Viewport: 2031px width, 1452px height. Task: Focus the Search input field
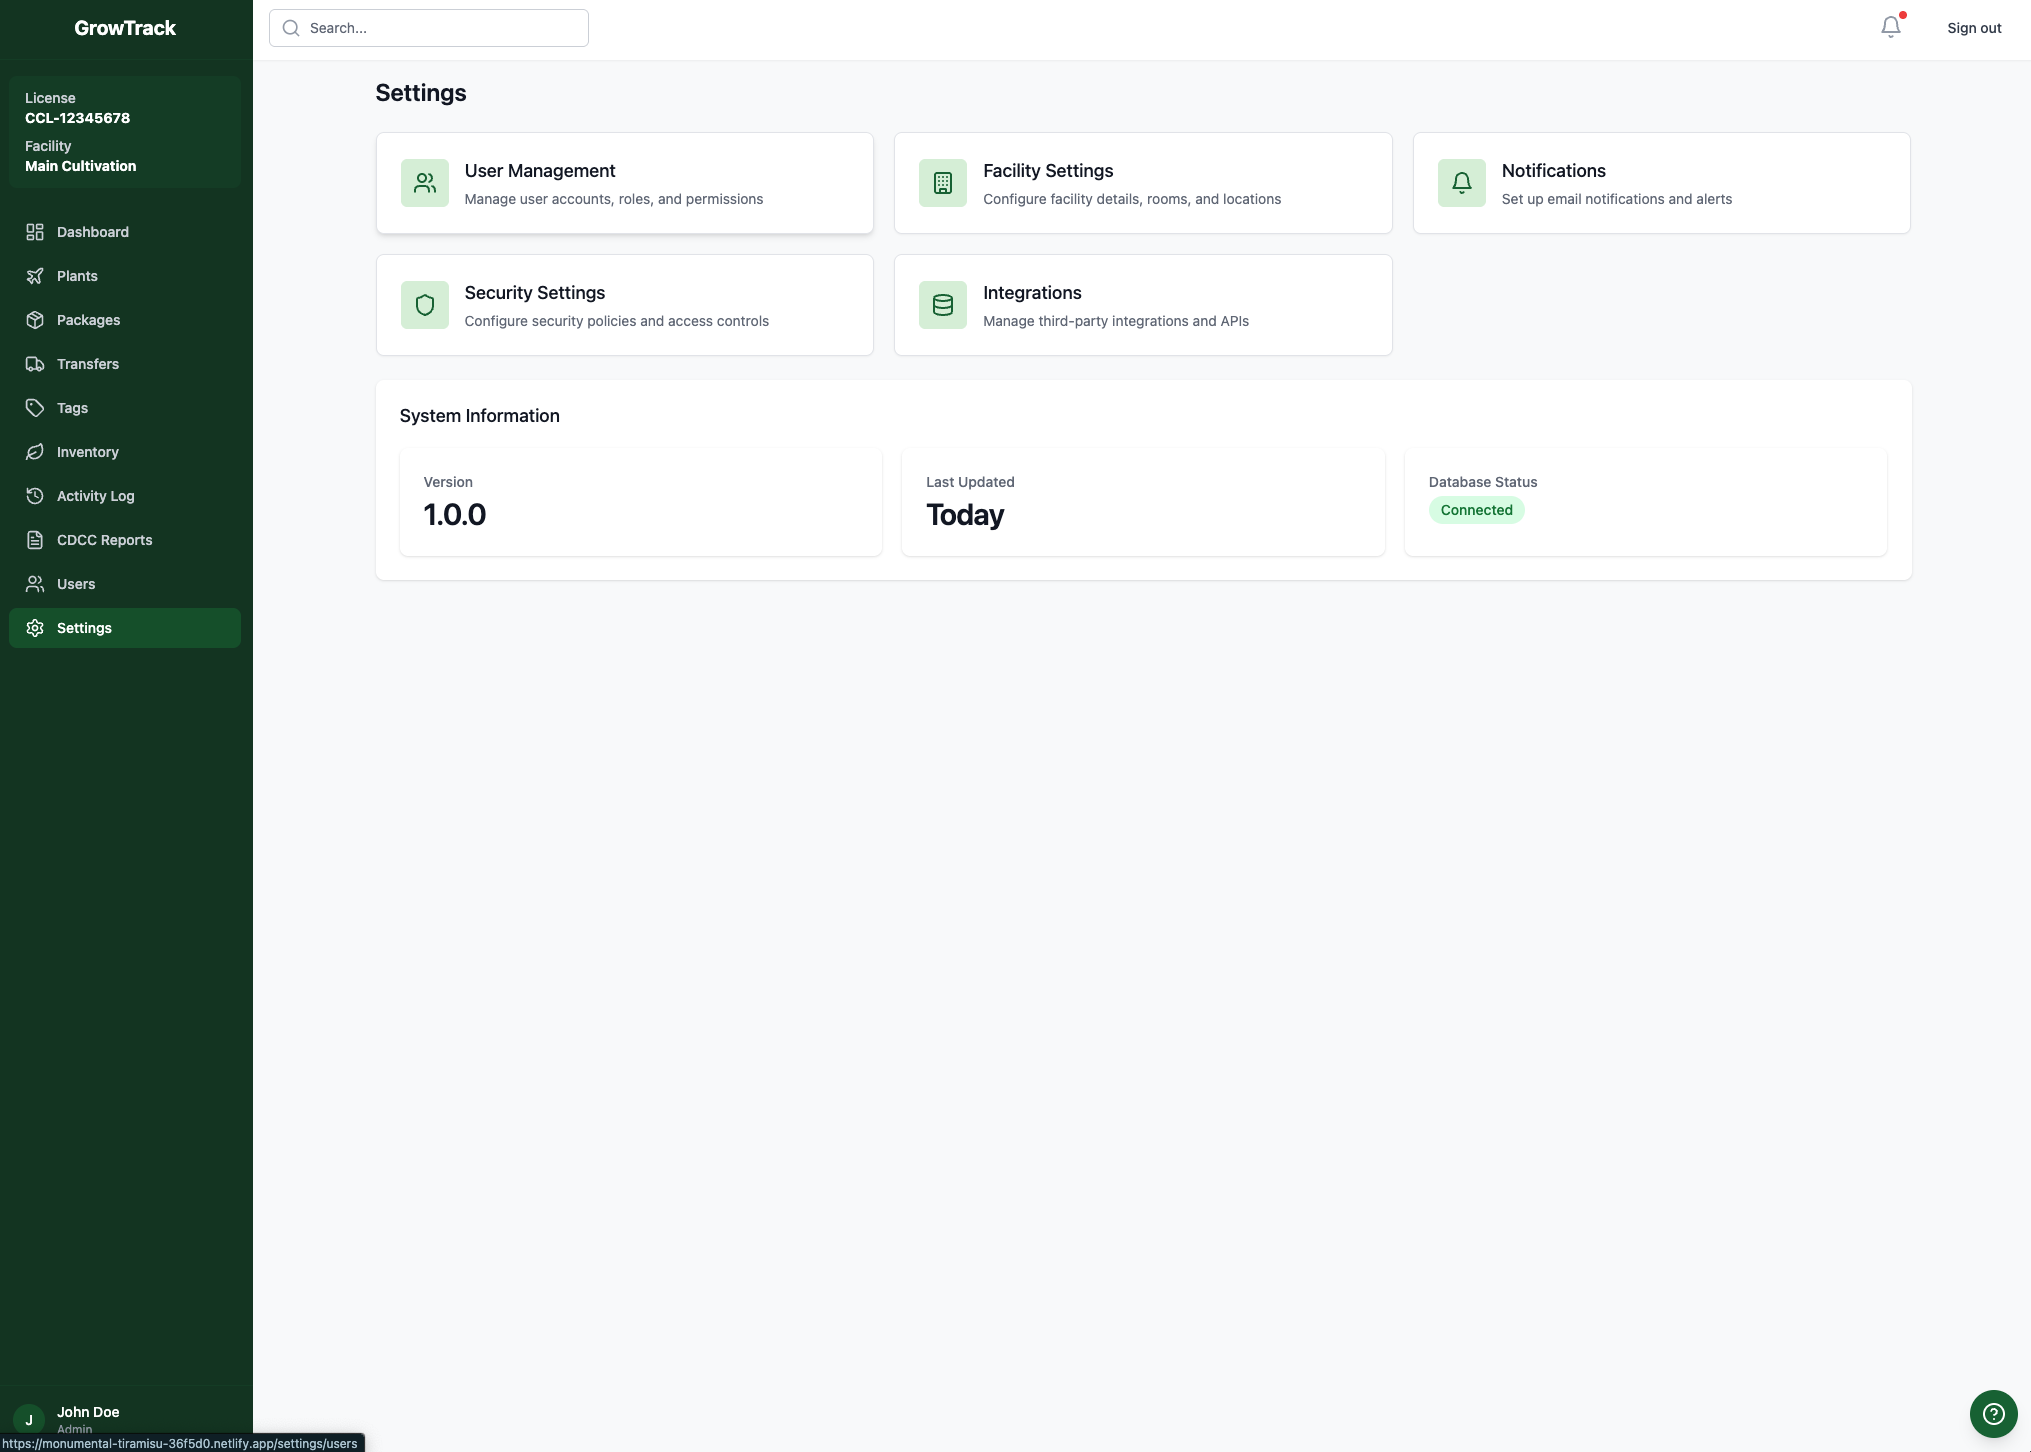440,28
